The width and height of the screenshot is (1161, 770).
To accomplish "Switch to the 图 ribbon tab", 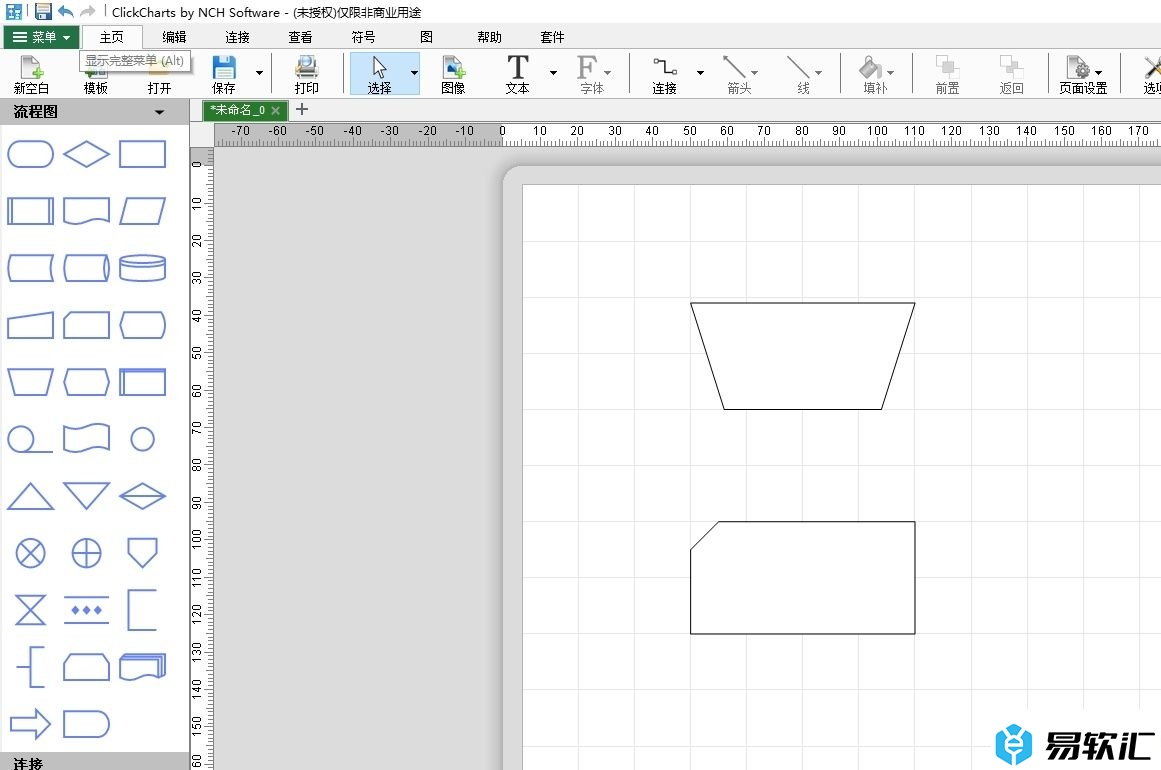I will [426, 37].
